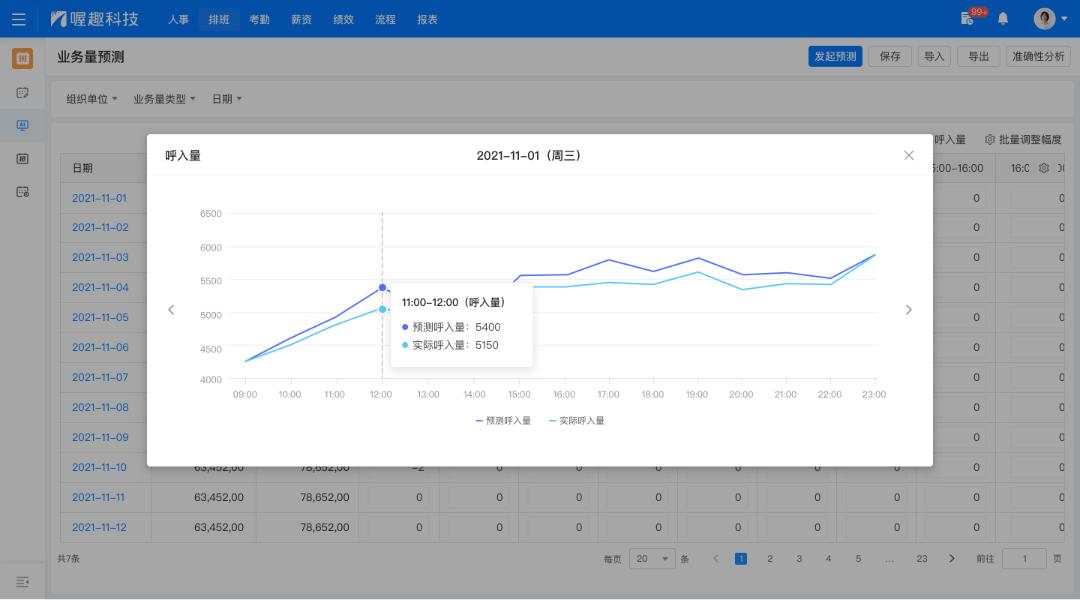Open the page size dropdown showing 20
The height and width of the screenshot is (600, 1080).
[x=653, y=559]
